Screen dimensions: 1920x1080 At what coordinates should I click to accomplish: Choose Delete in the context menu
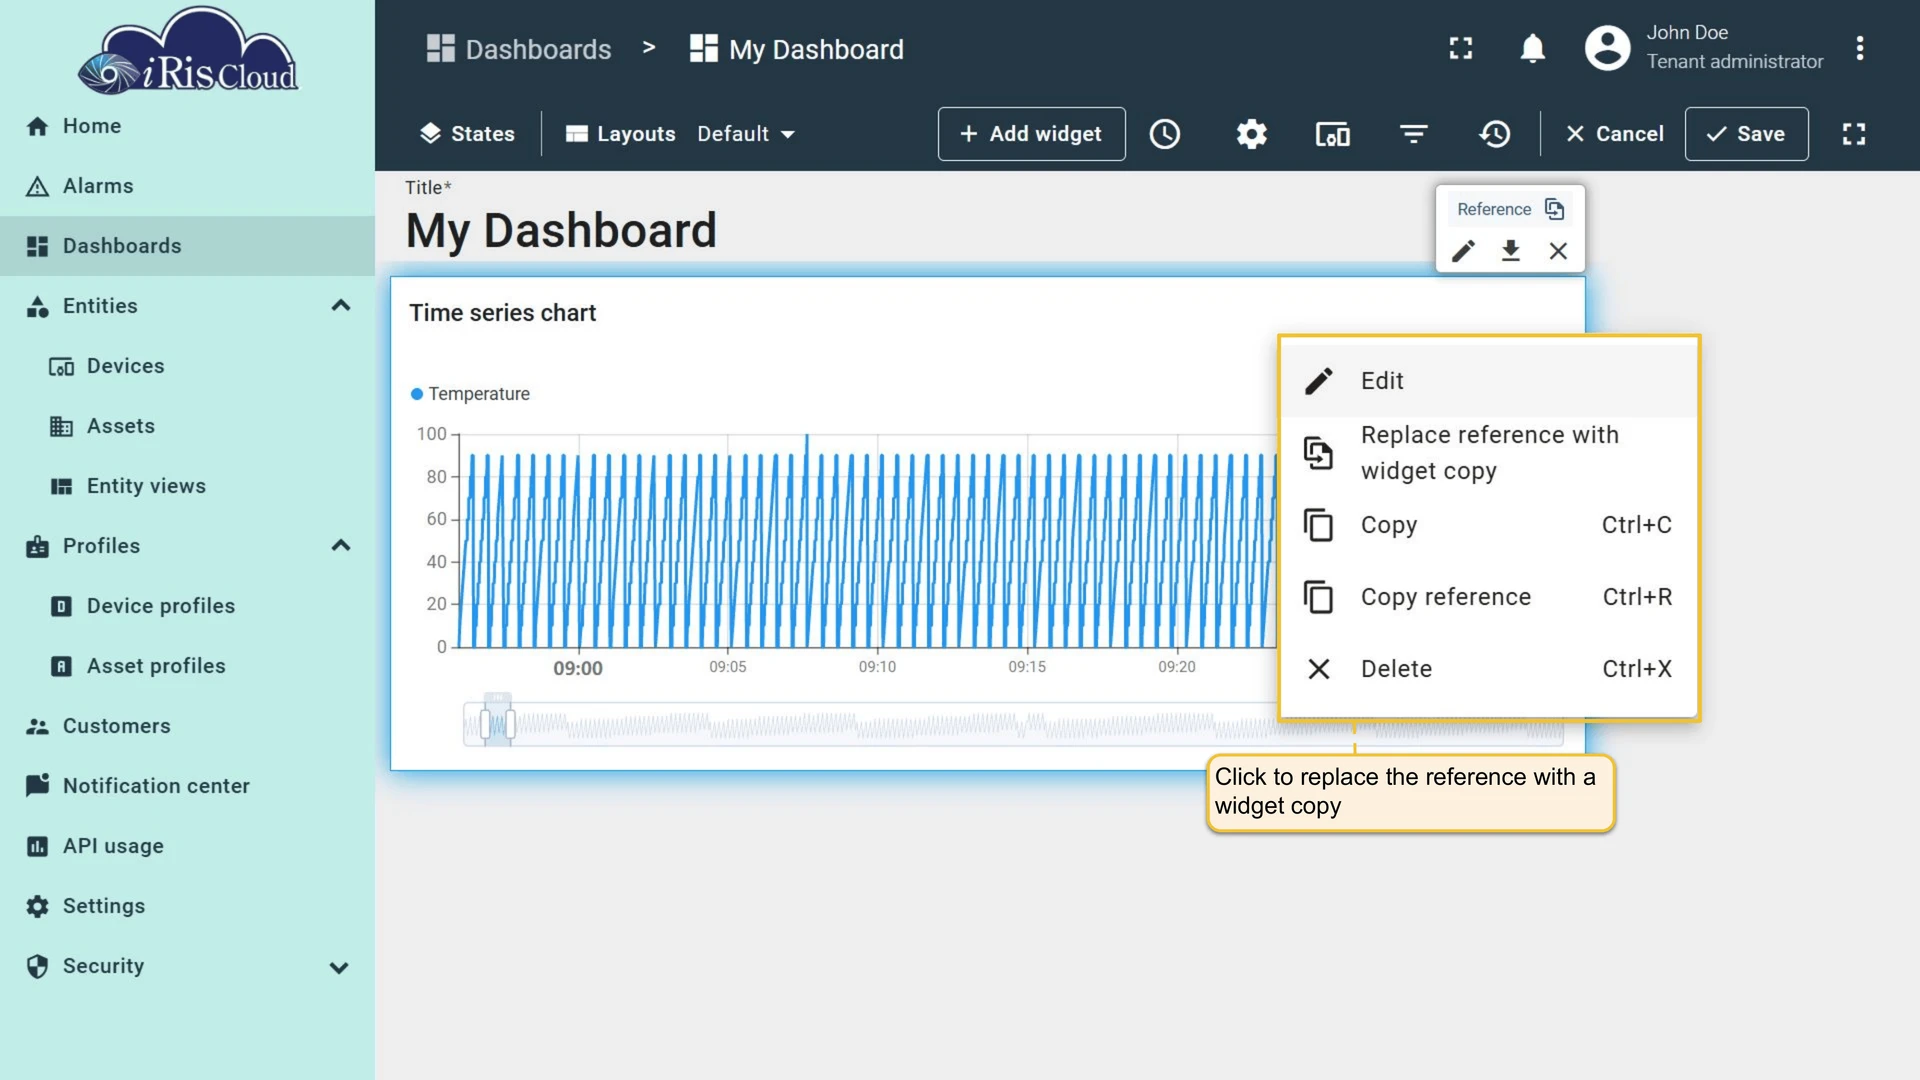[x=1489, y=669]
